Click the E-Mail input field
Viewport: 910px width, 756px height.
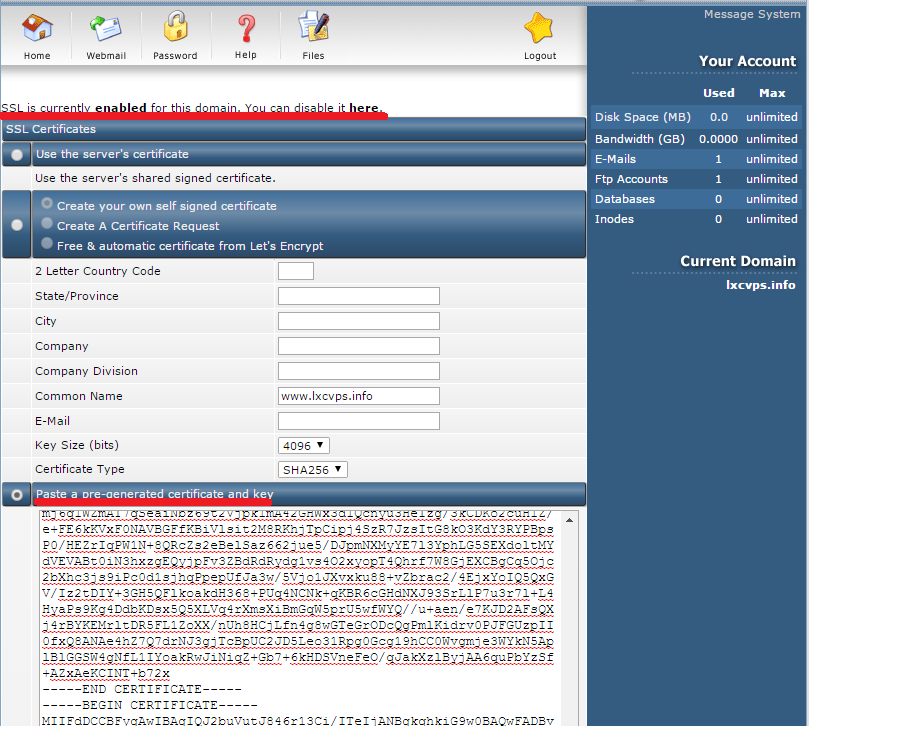click(x=359, y=421)
